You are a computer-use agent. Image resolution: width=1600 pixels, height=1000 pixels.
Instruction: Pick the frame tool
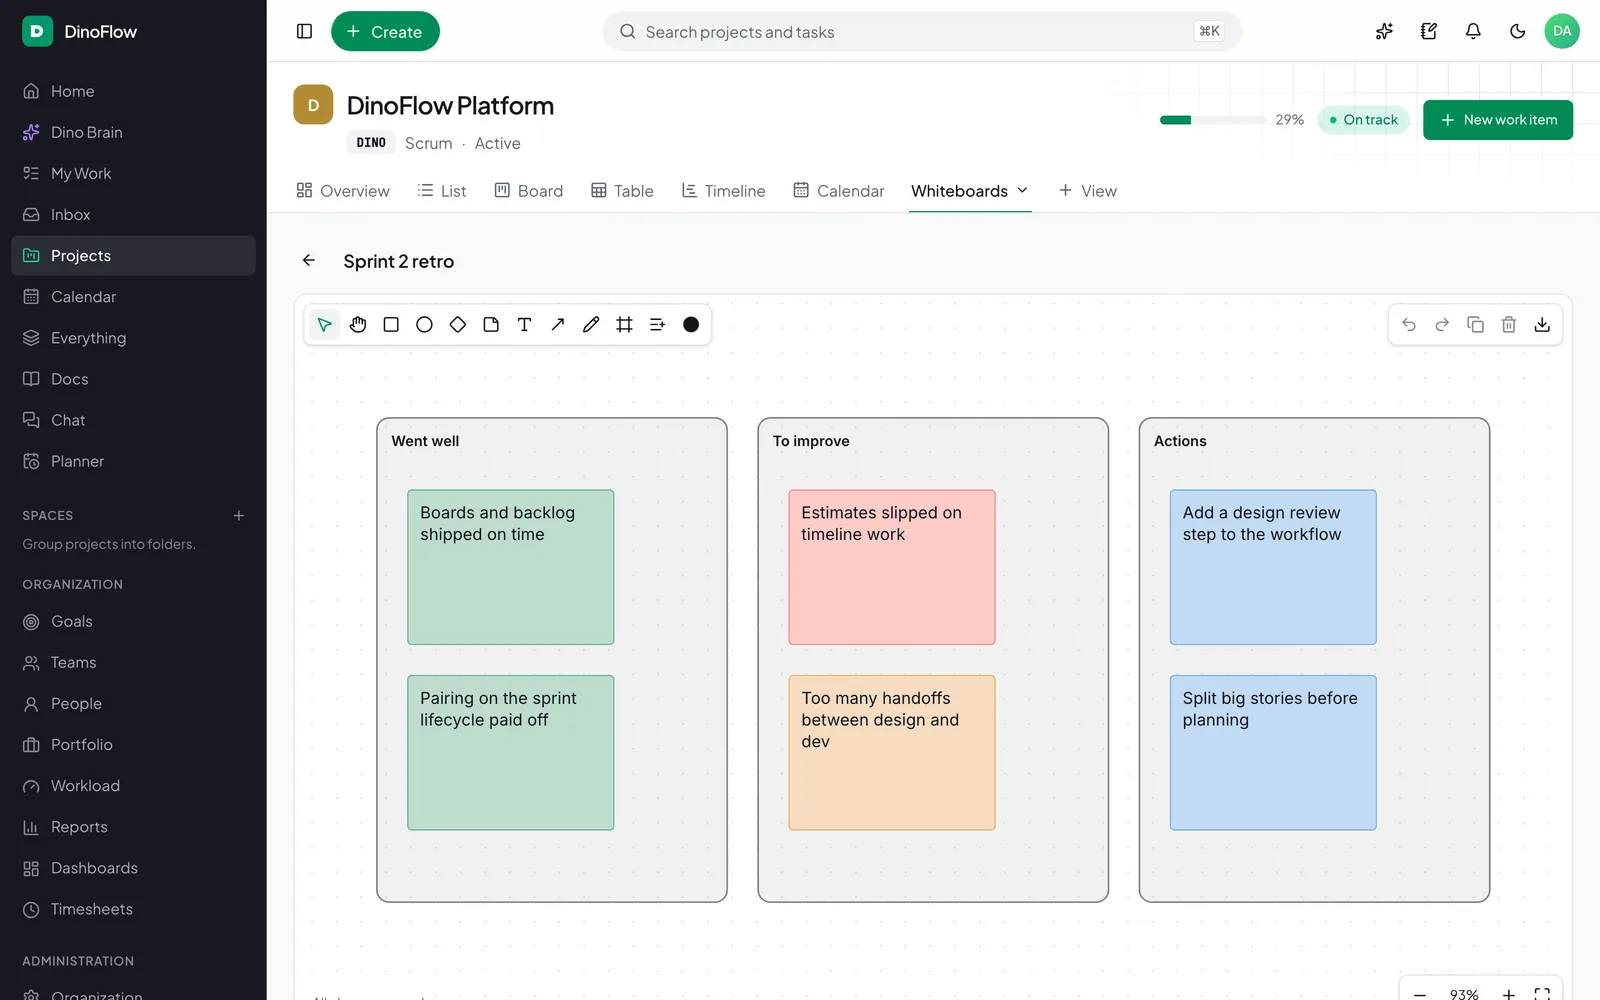(624, 325)
